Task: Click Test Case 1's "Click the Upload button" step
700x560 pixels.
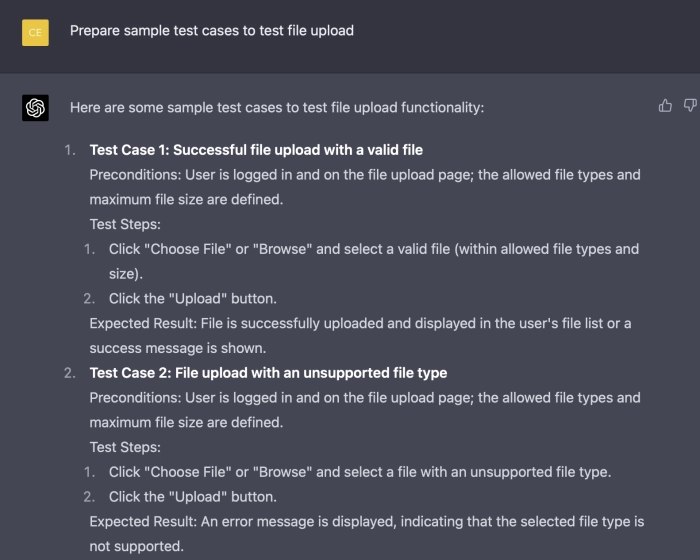Action: 192,298
